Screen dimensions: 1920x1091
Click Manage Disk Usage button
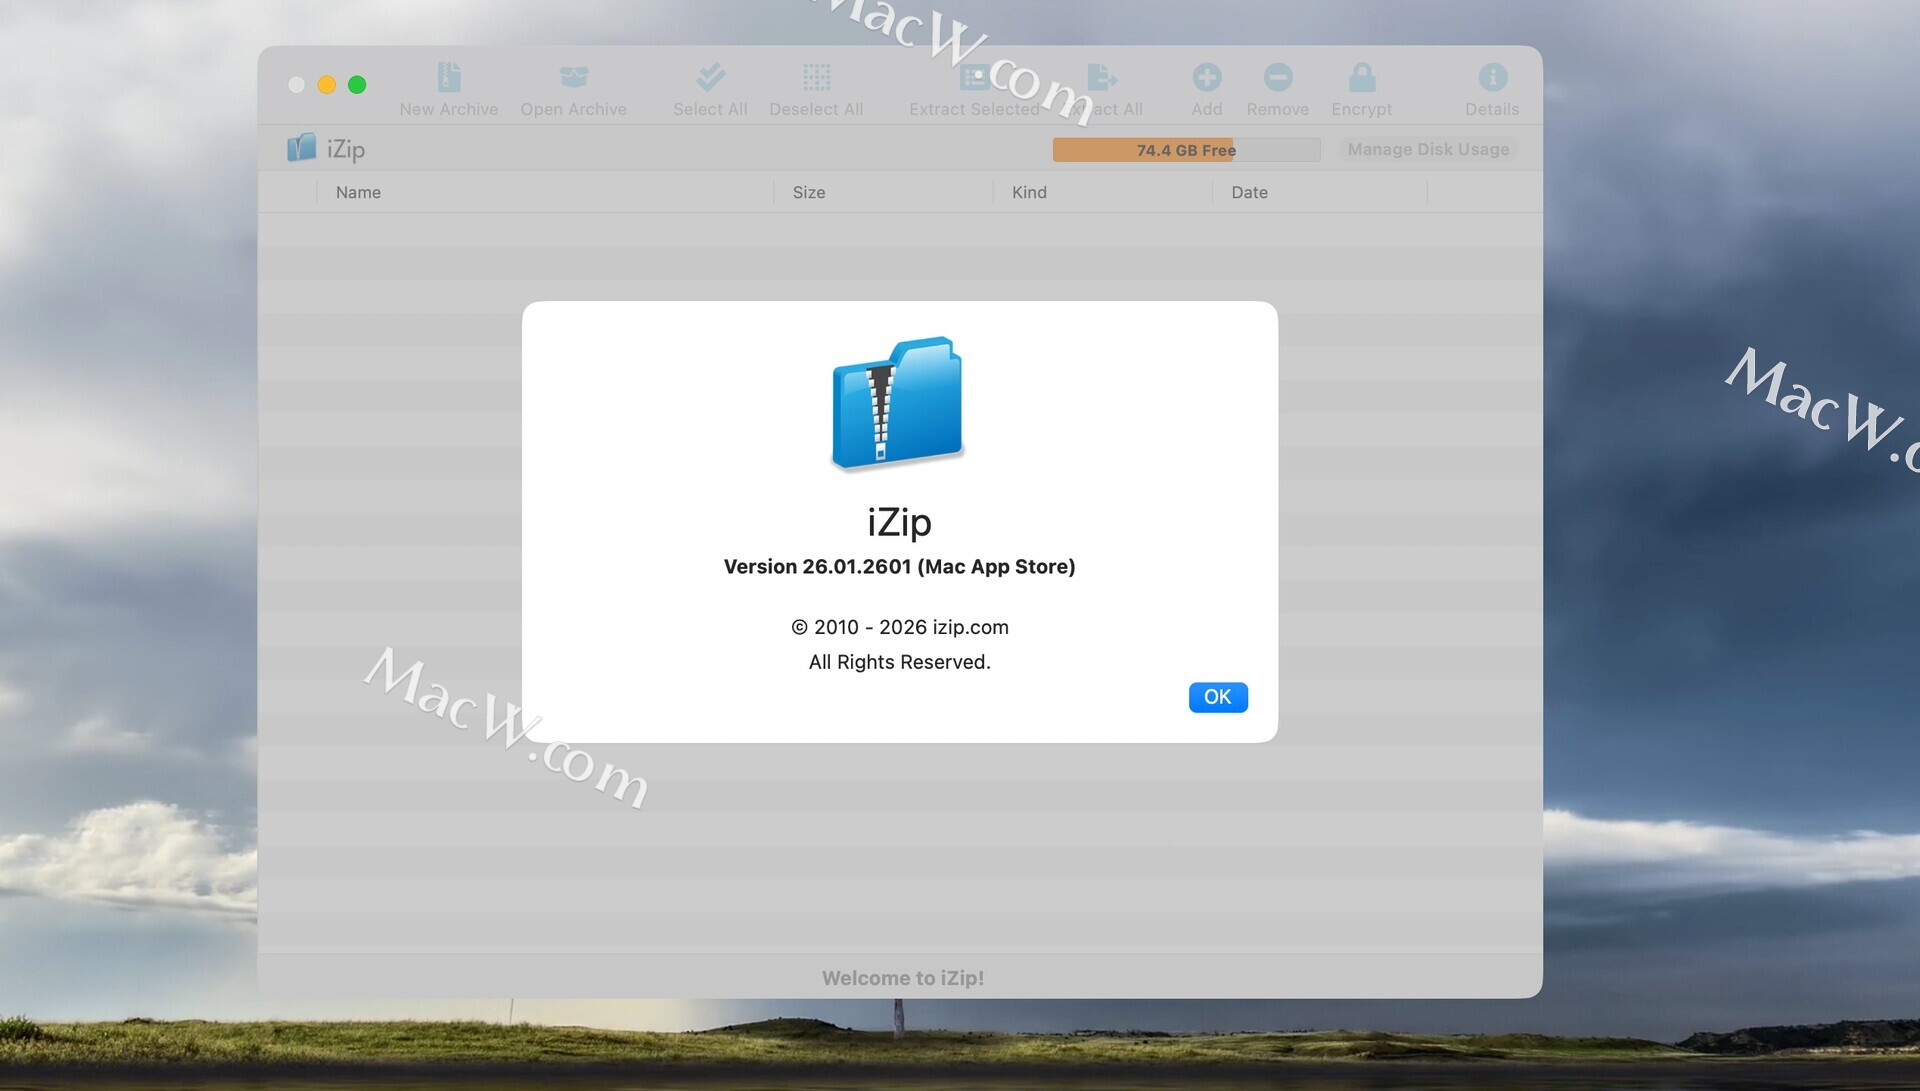click(x=1427, y=150)
